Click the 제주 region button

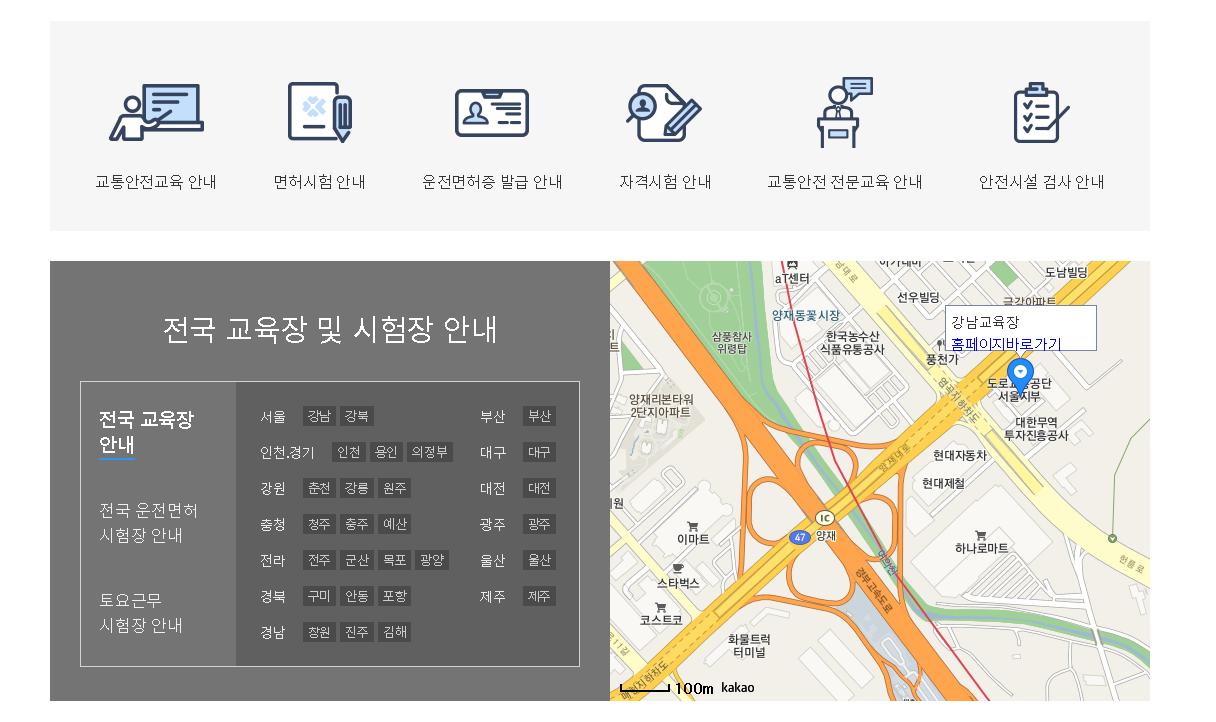coord(538,596)
